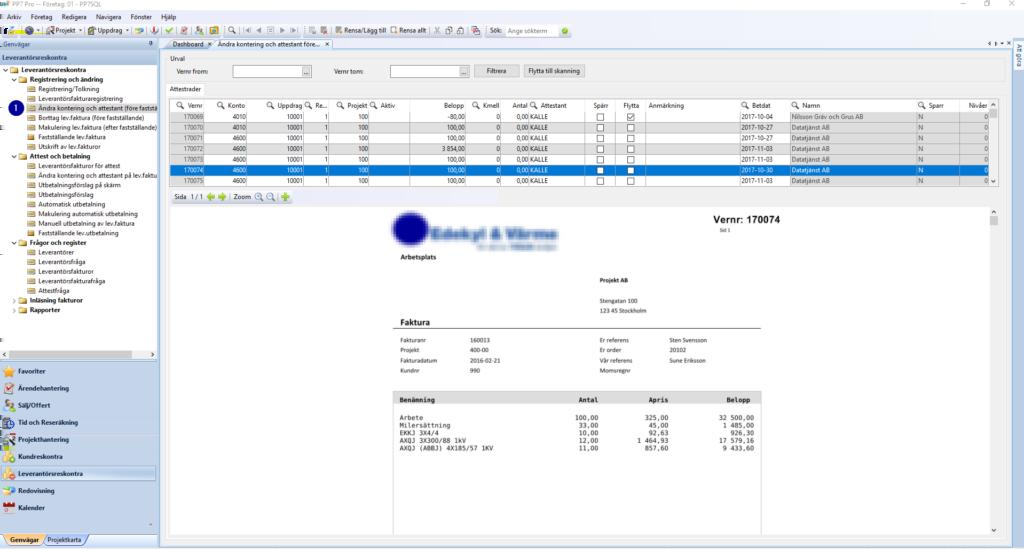
Task: Click the green go icon beside search field
Action: coord(565,31)
